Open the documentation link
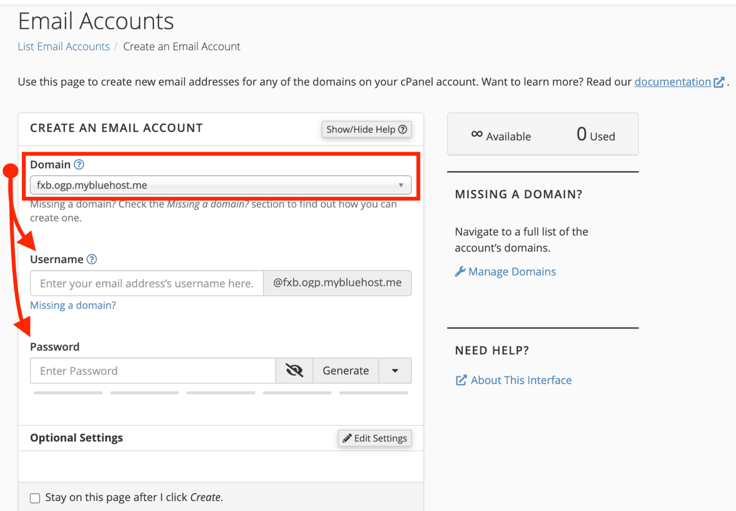Image resolution: width=736 pixels, height=511 pixels. [673, 82]
